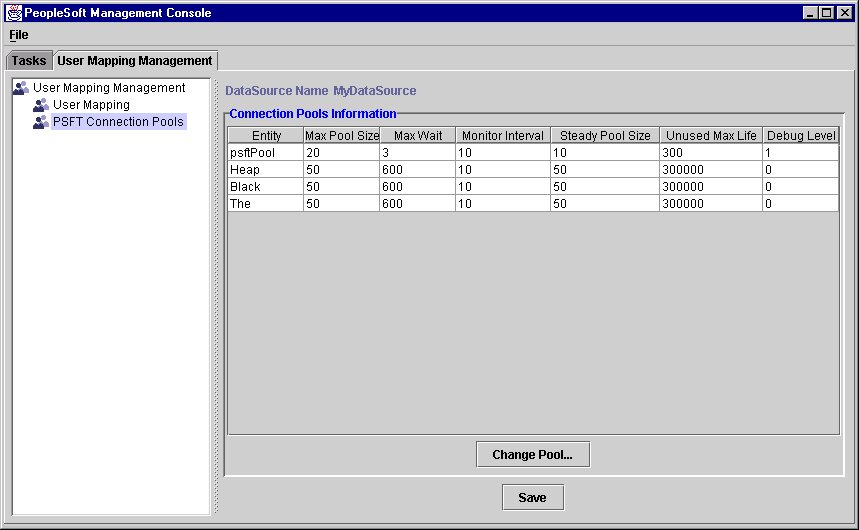Click the Save button
The width and height of the screenshot is (859, 530).
click(532, 497)
